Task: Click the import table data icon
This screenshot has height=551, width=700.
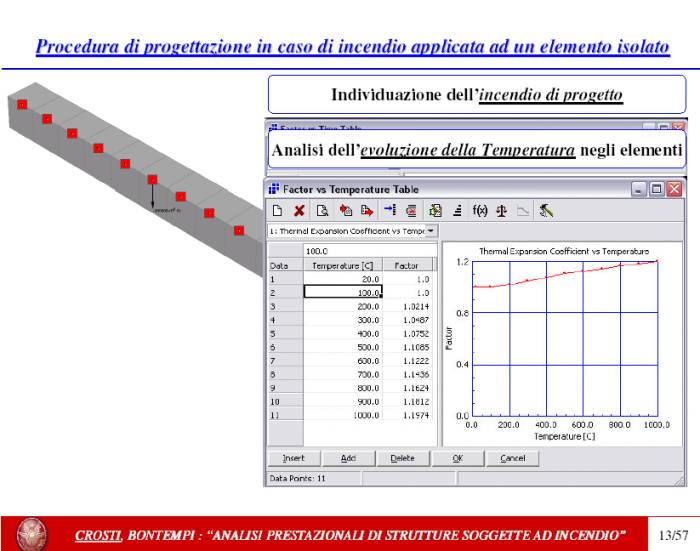Action: pos(344,211)
